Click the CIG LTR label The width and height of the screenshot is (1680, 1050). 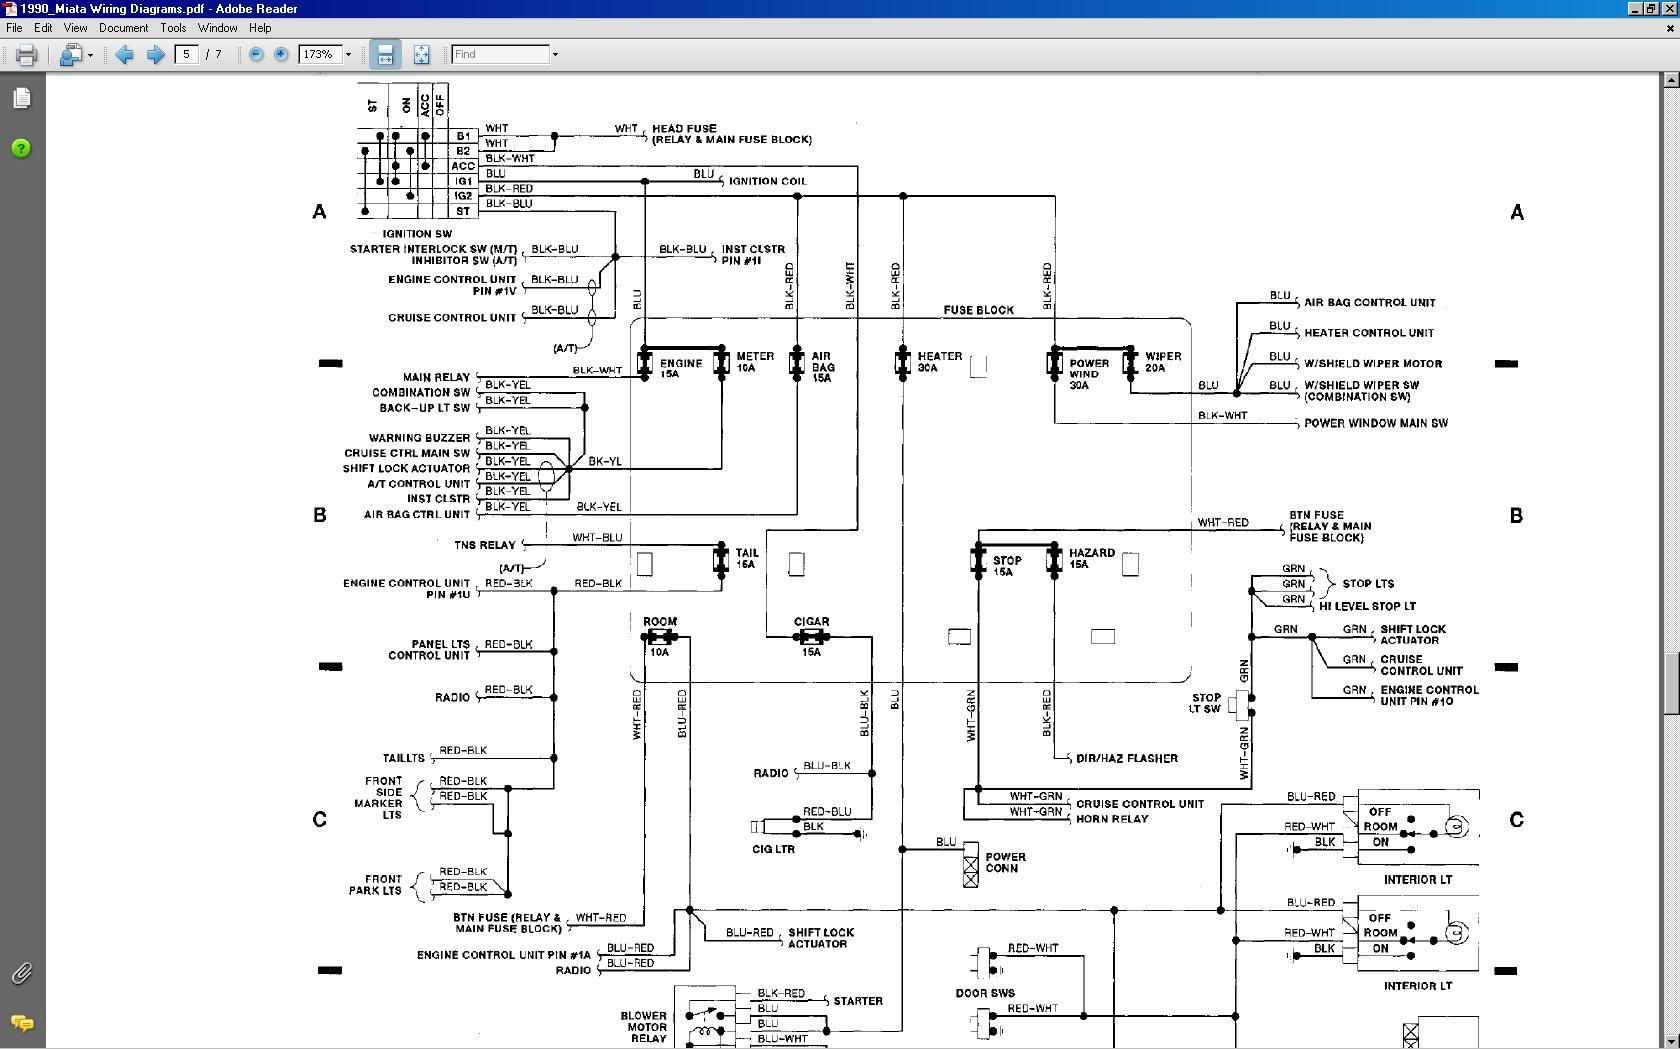coord(773,849)
